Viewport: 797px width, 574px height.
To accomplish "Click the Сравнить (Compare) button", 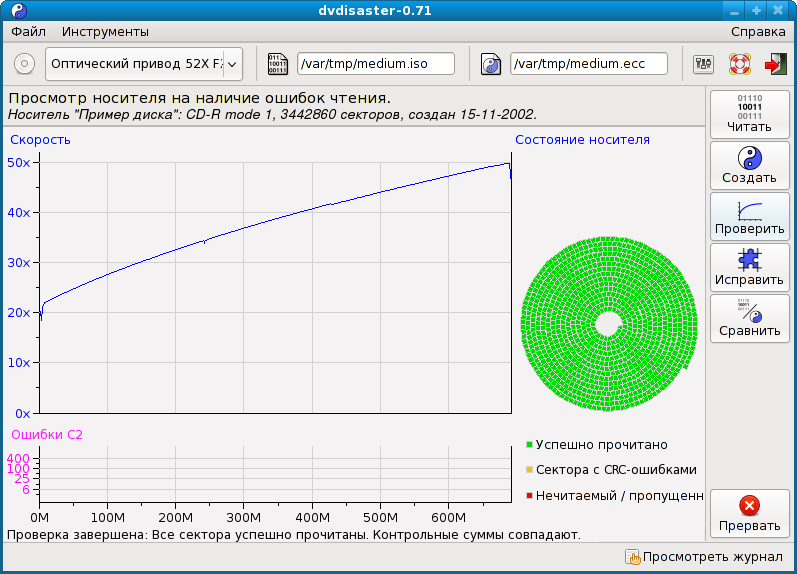I will [749, 318].
